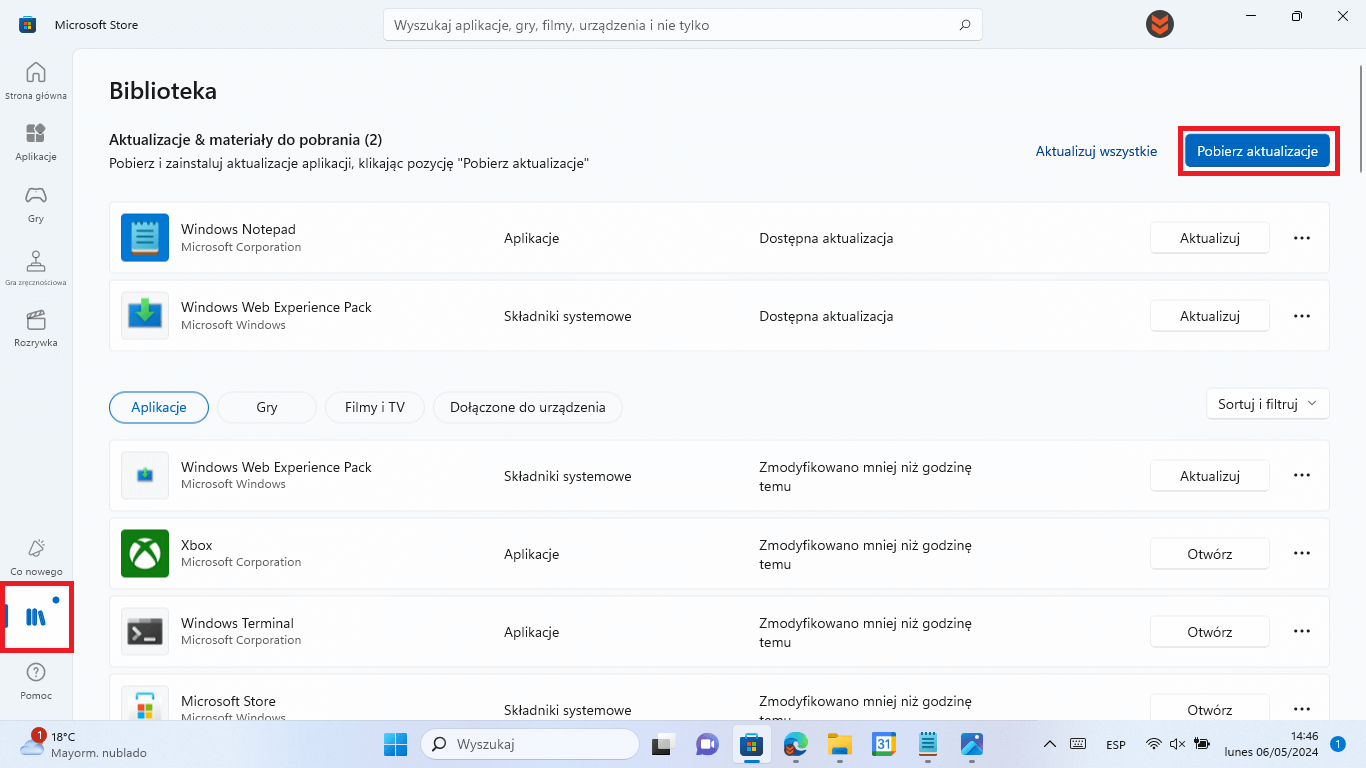Open more options for Web Experience Pack row marked Zmodyfikowano
Viewport: 1366px width, 768px height.
(x=1302, y=475)
